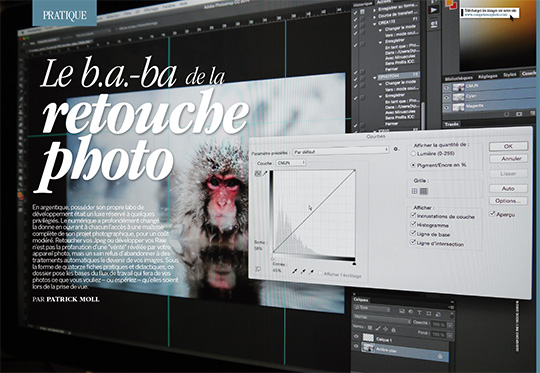The image size is (540, 373).
Task: Expand the Courbe de transfert action
Action: (375, 17)
